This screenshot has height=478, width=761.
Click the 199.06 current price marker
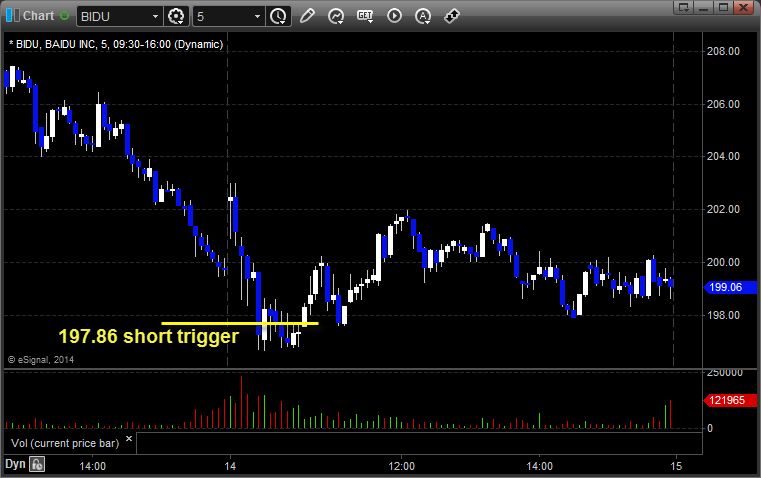pyautogui.click(x=730, y=287)
